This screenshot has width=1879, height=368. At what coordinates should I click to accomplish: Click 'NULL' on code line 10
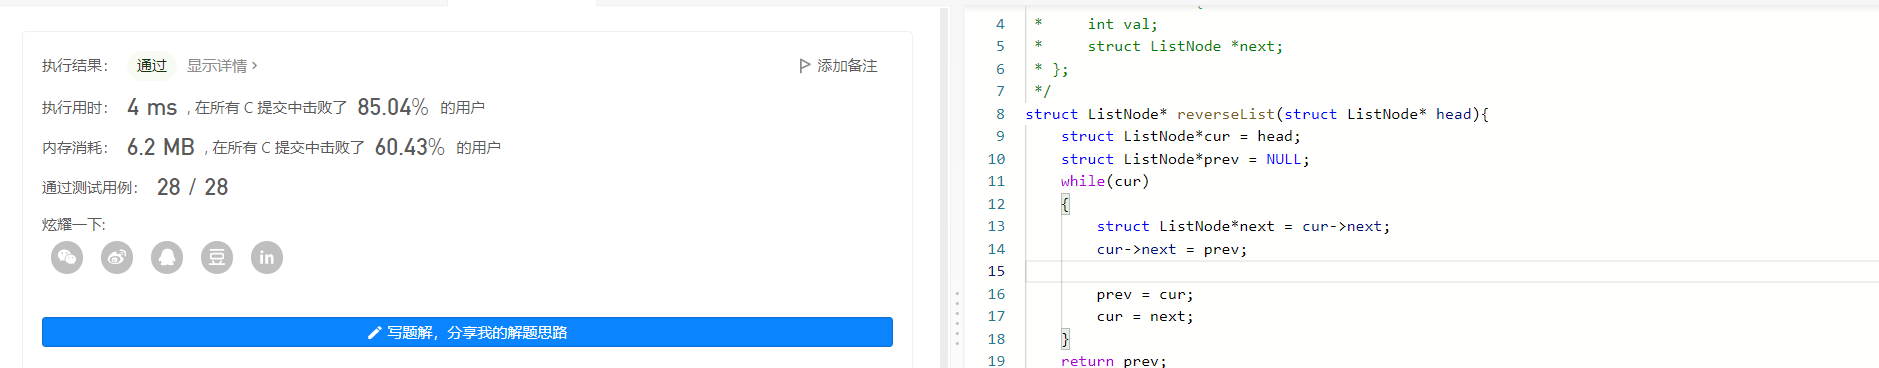(1284, 159)
